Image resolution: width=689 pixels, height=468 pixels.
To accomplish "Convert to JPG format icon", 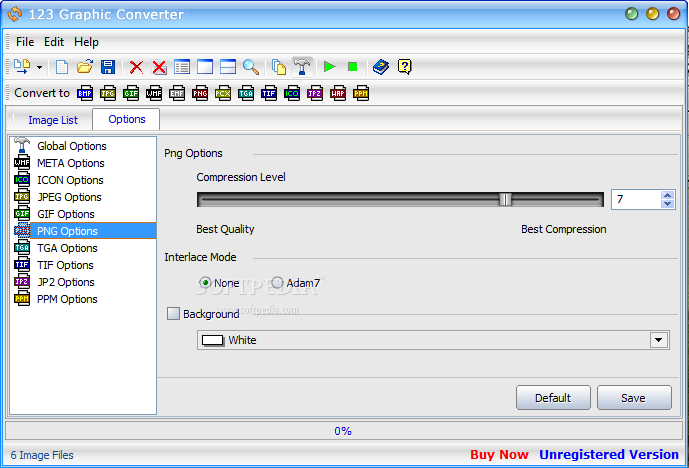I will click(108, 93).
